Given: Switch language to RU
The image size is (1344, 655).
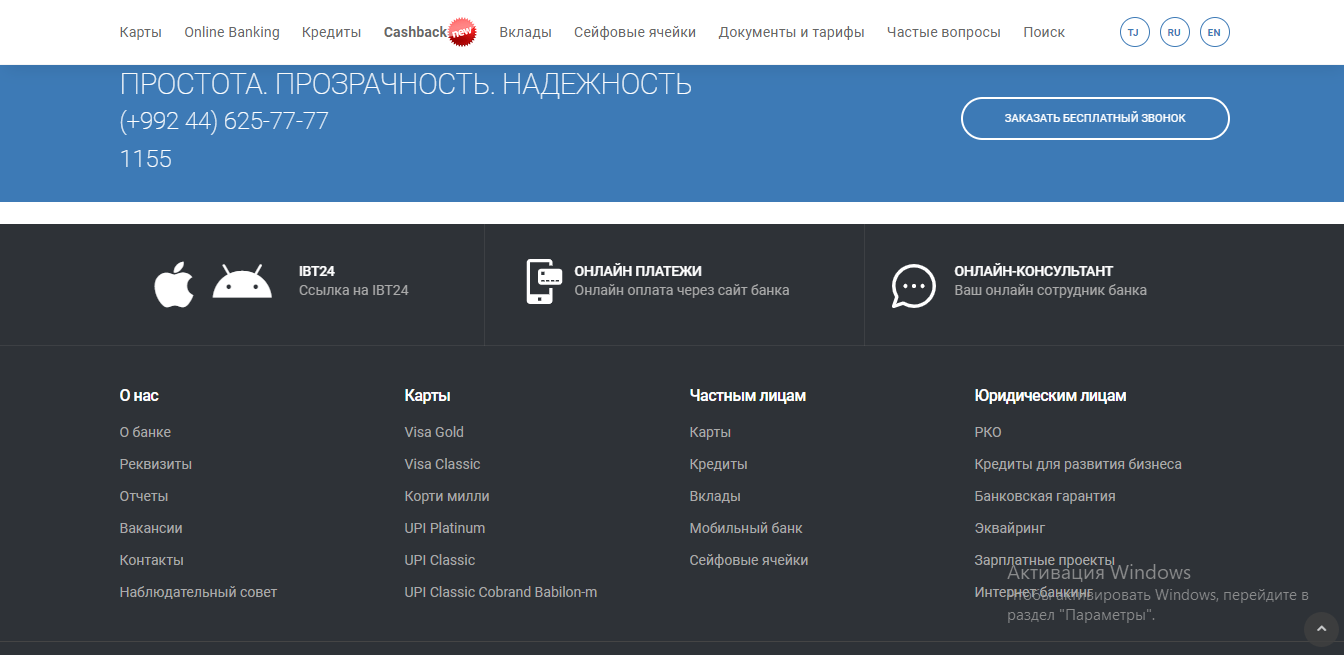Looking at the screenshot, I should [1174, 32].
